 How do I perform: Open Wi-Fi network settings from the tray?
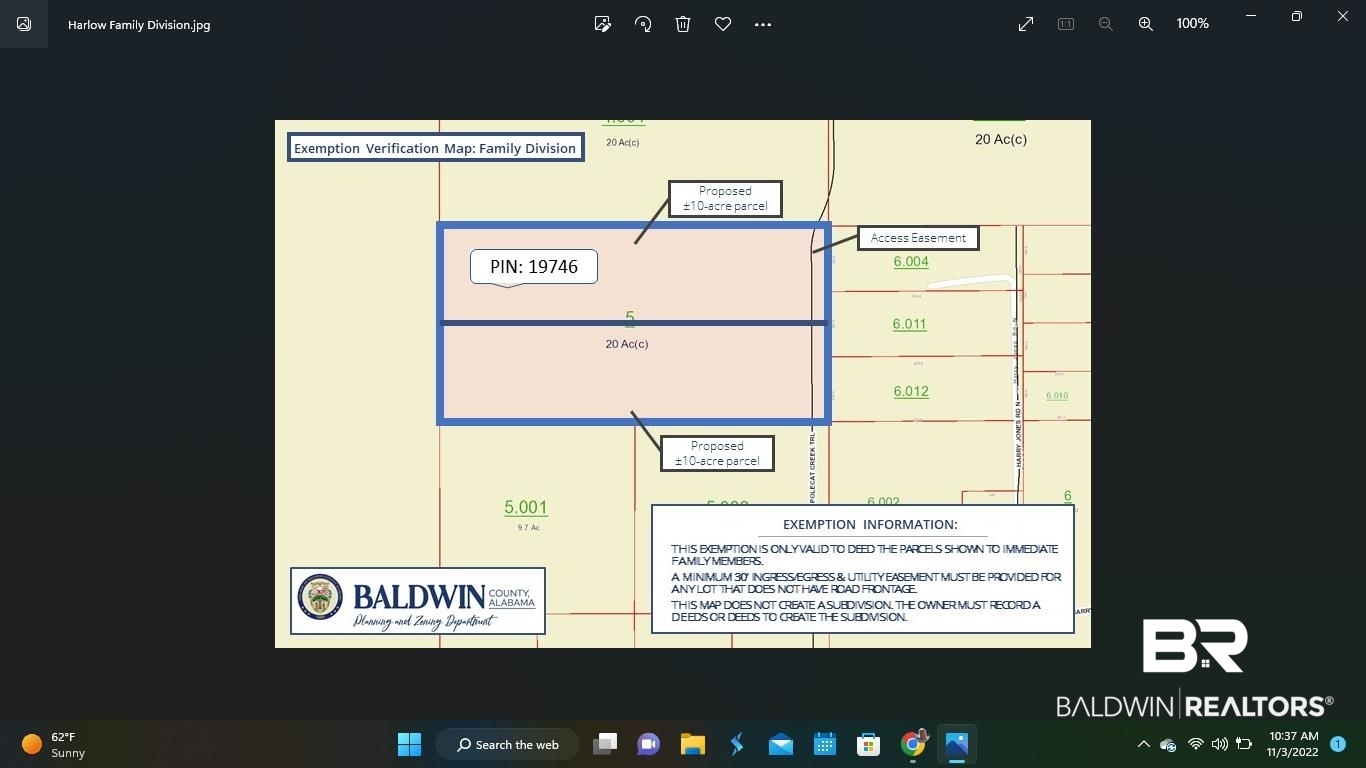1195,745
